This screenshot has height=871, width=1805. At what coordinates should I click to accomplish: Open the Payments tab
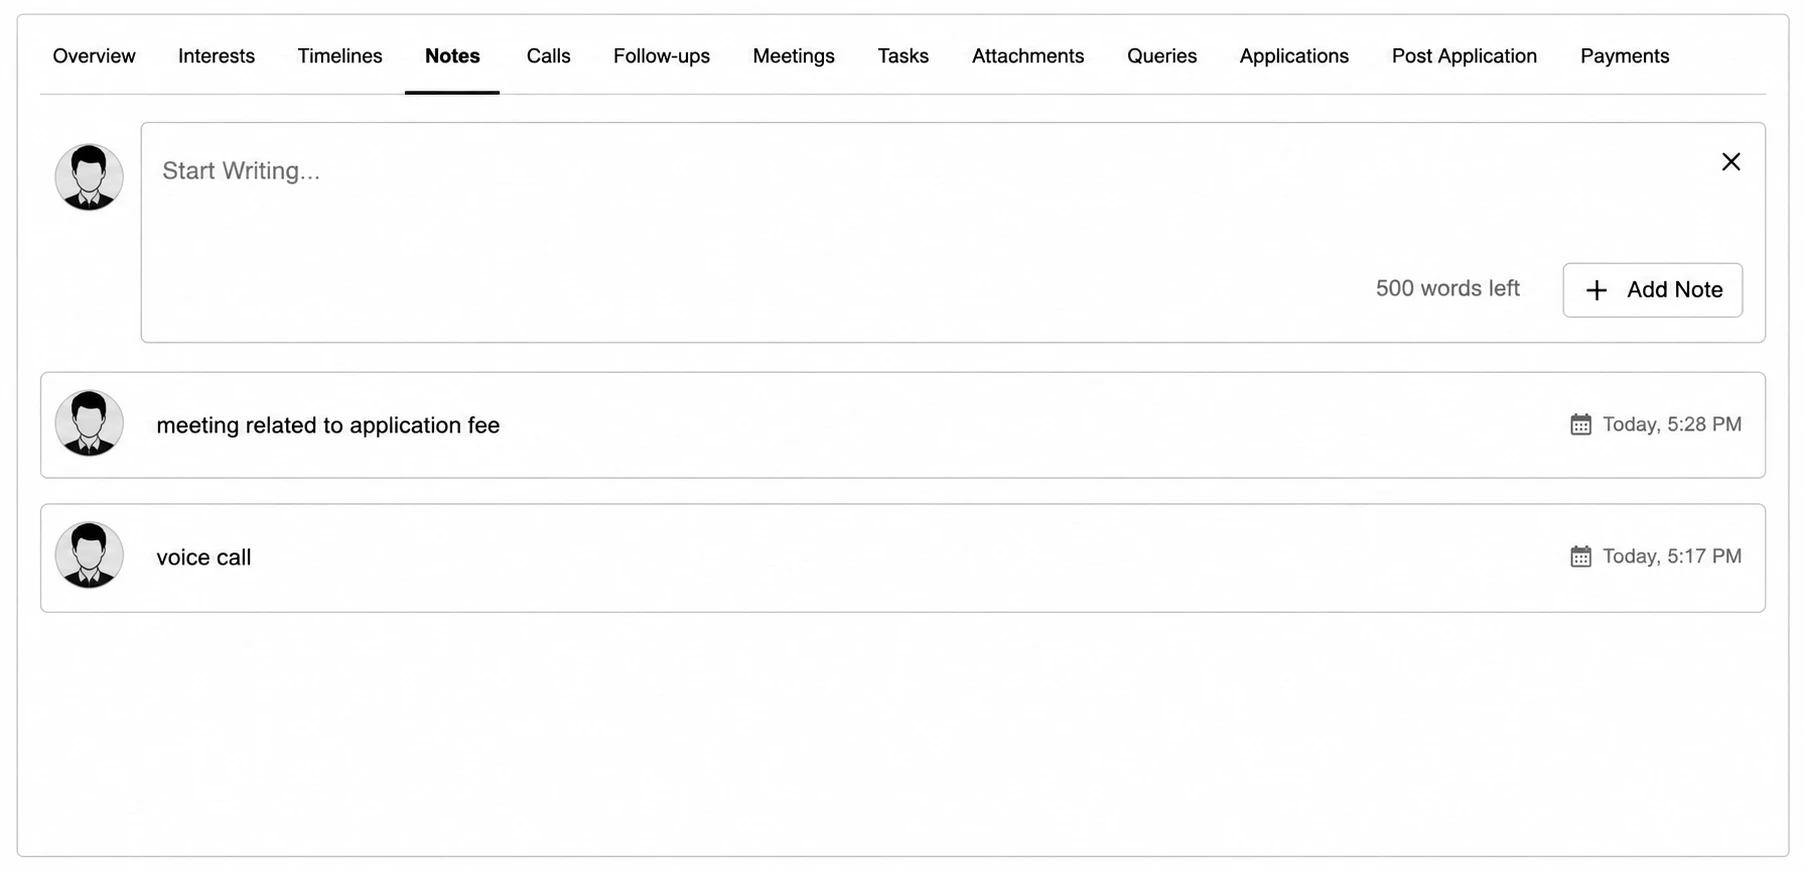click(x=1624, y=56)
